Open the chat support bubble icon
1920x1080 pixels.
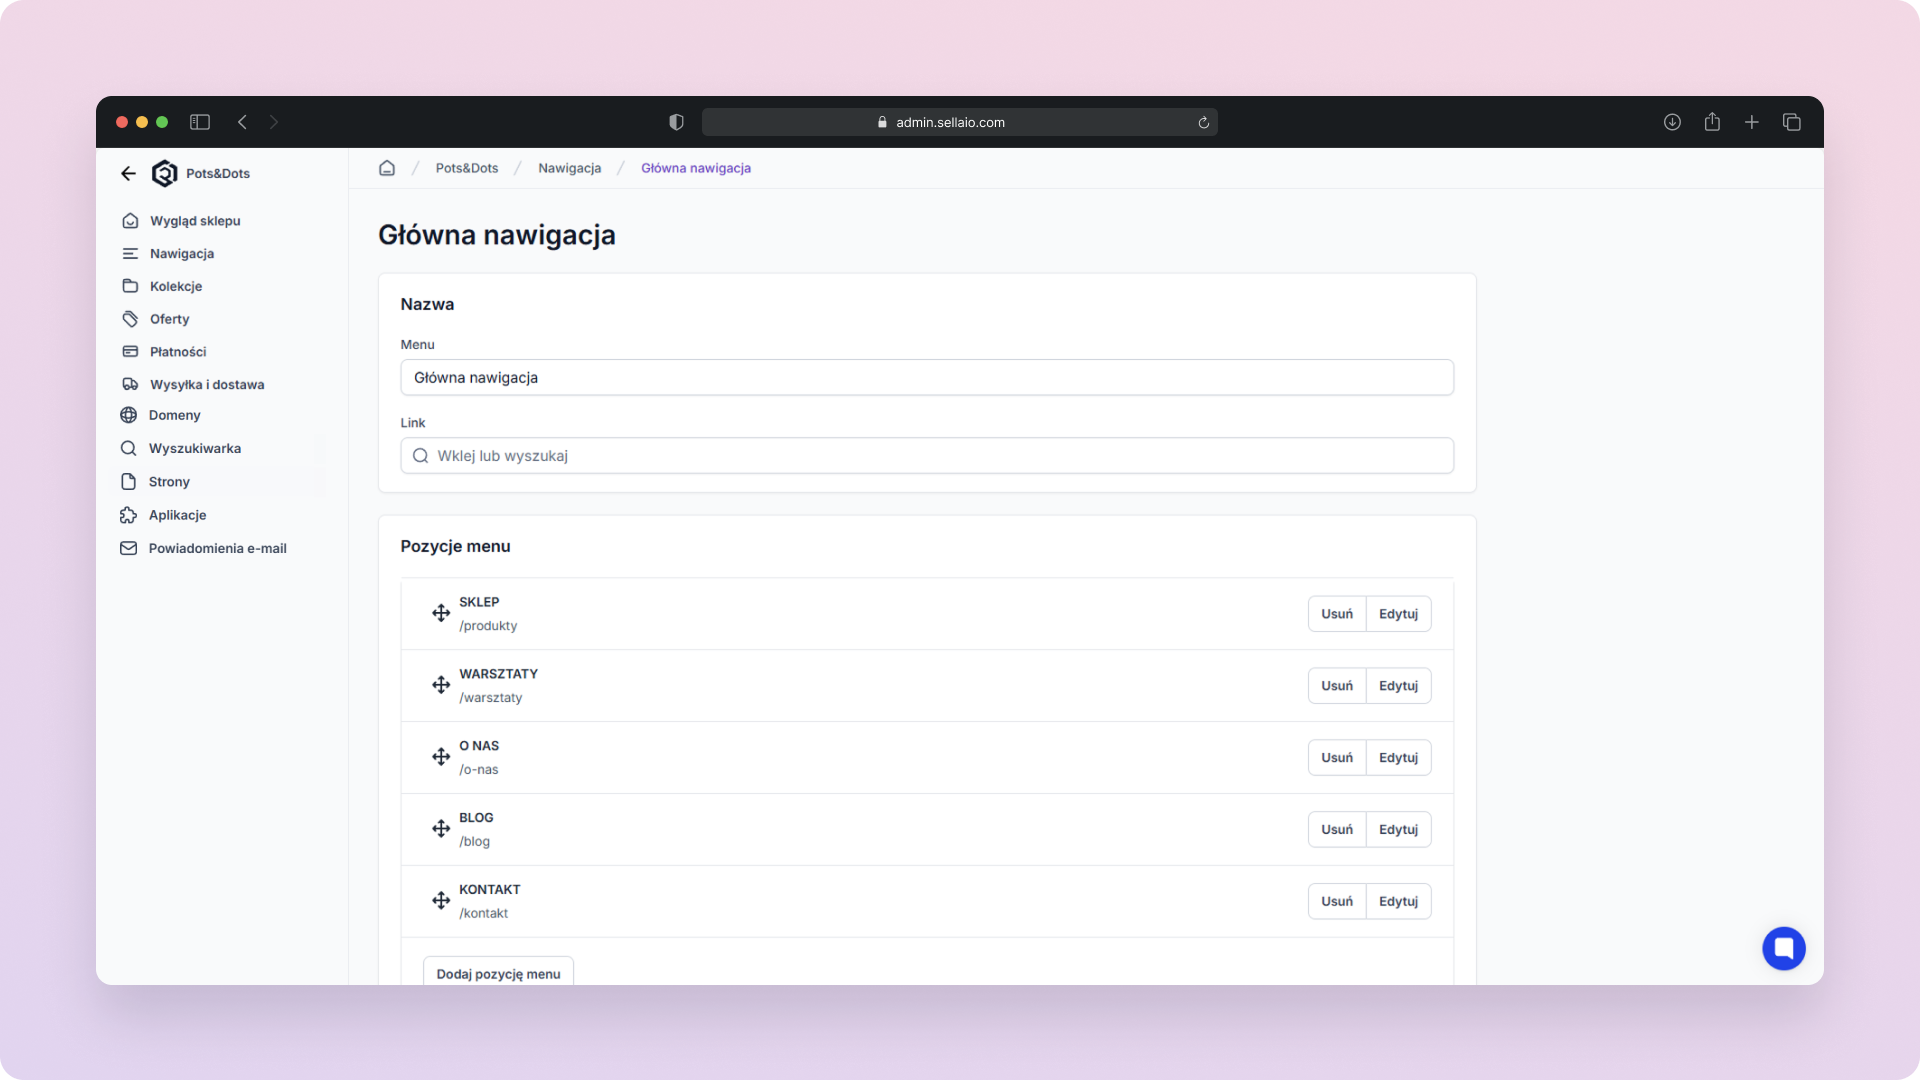click(1783, 948)
